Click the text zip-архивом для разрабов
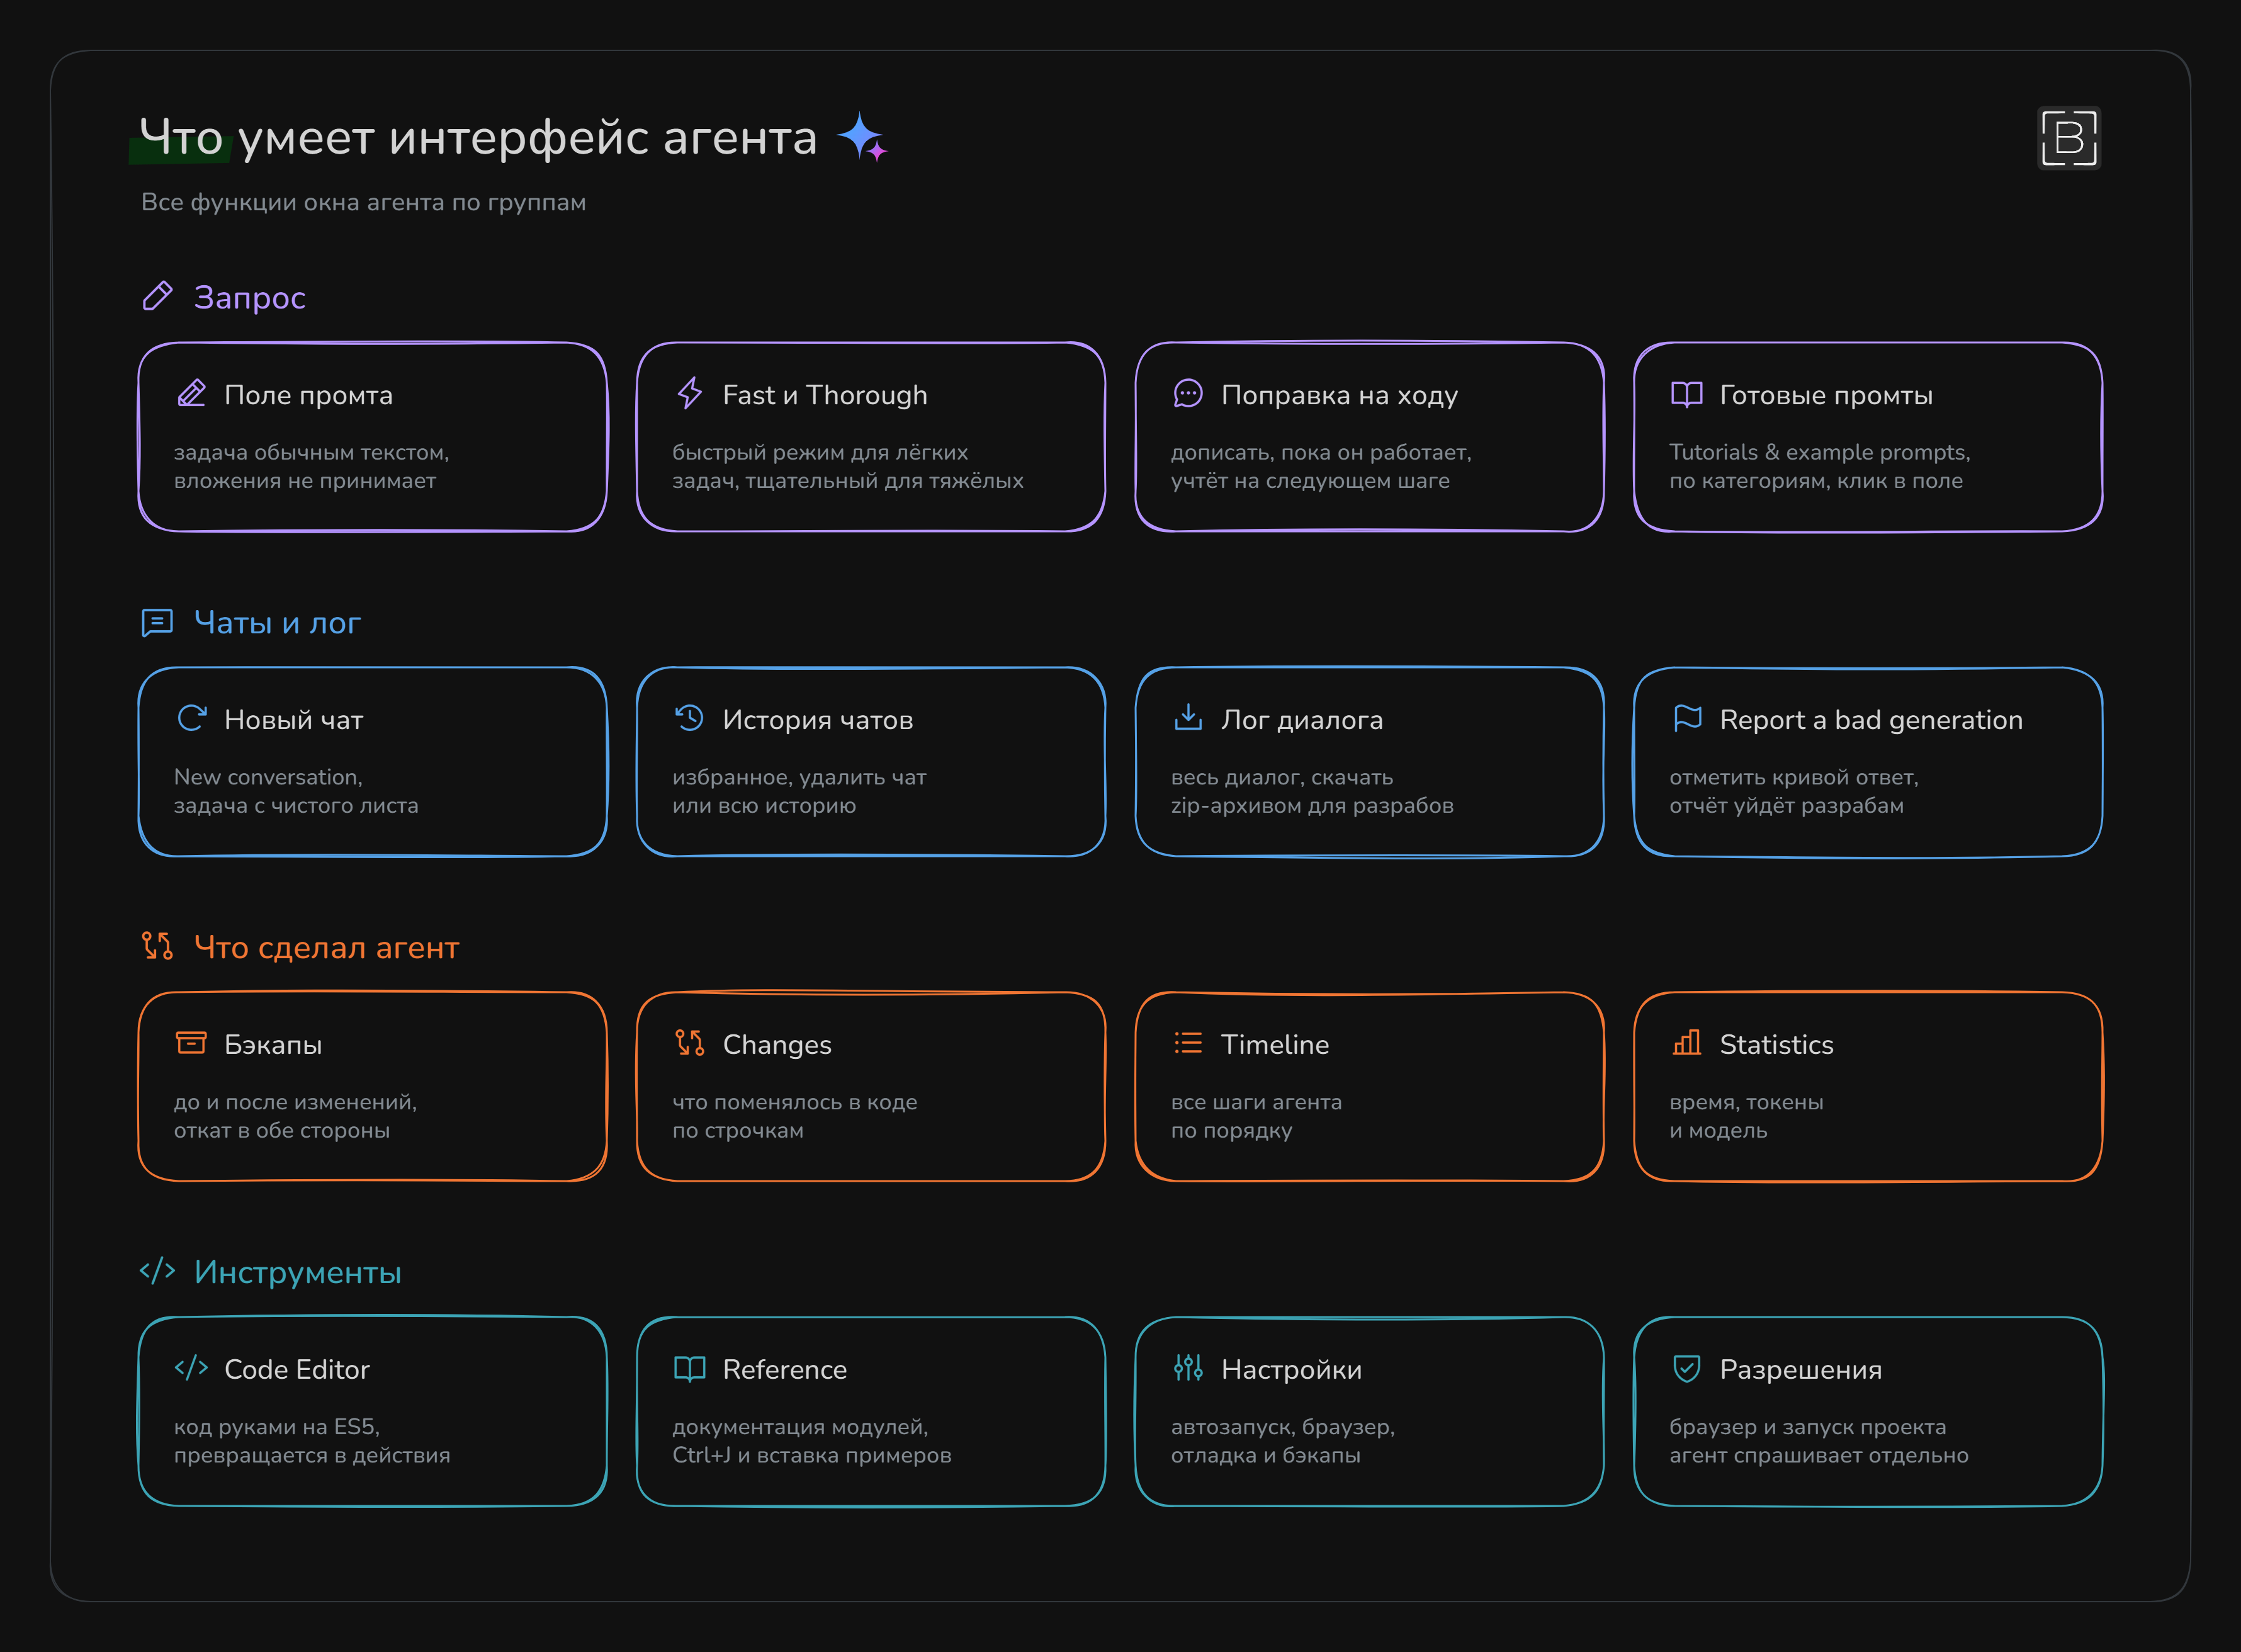The height and width of the screenshot is (1652, 2241). coord(1312,805)
